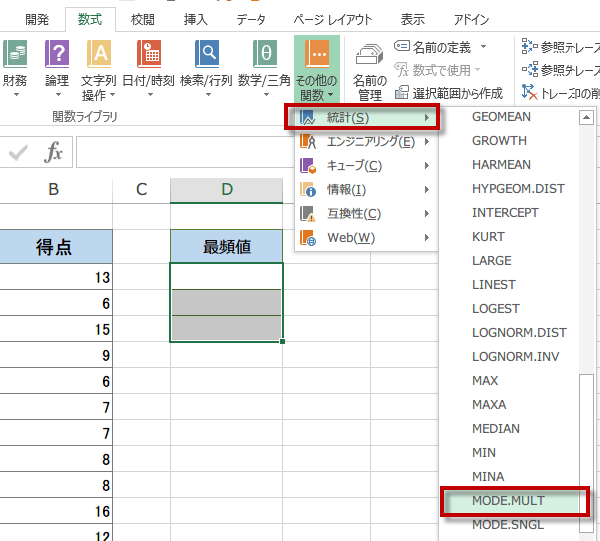The width and height of the screenshot is (600, 541).
Task: Click the 数式で使用 icon
Action: [401, 70]
